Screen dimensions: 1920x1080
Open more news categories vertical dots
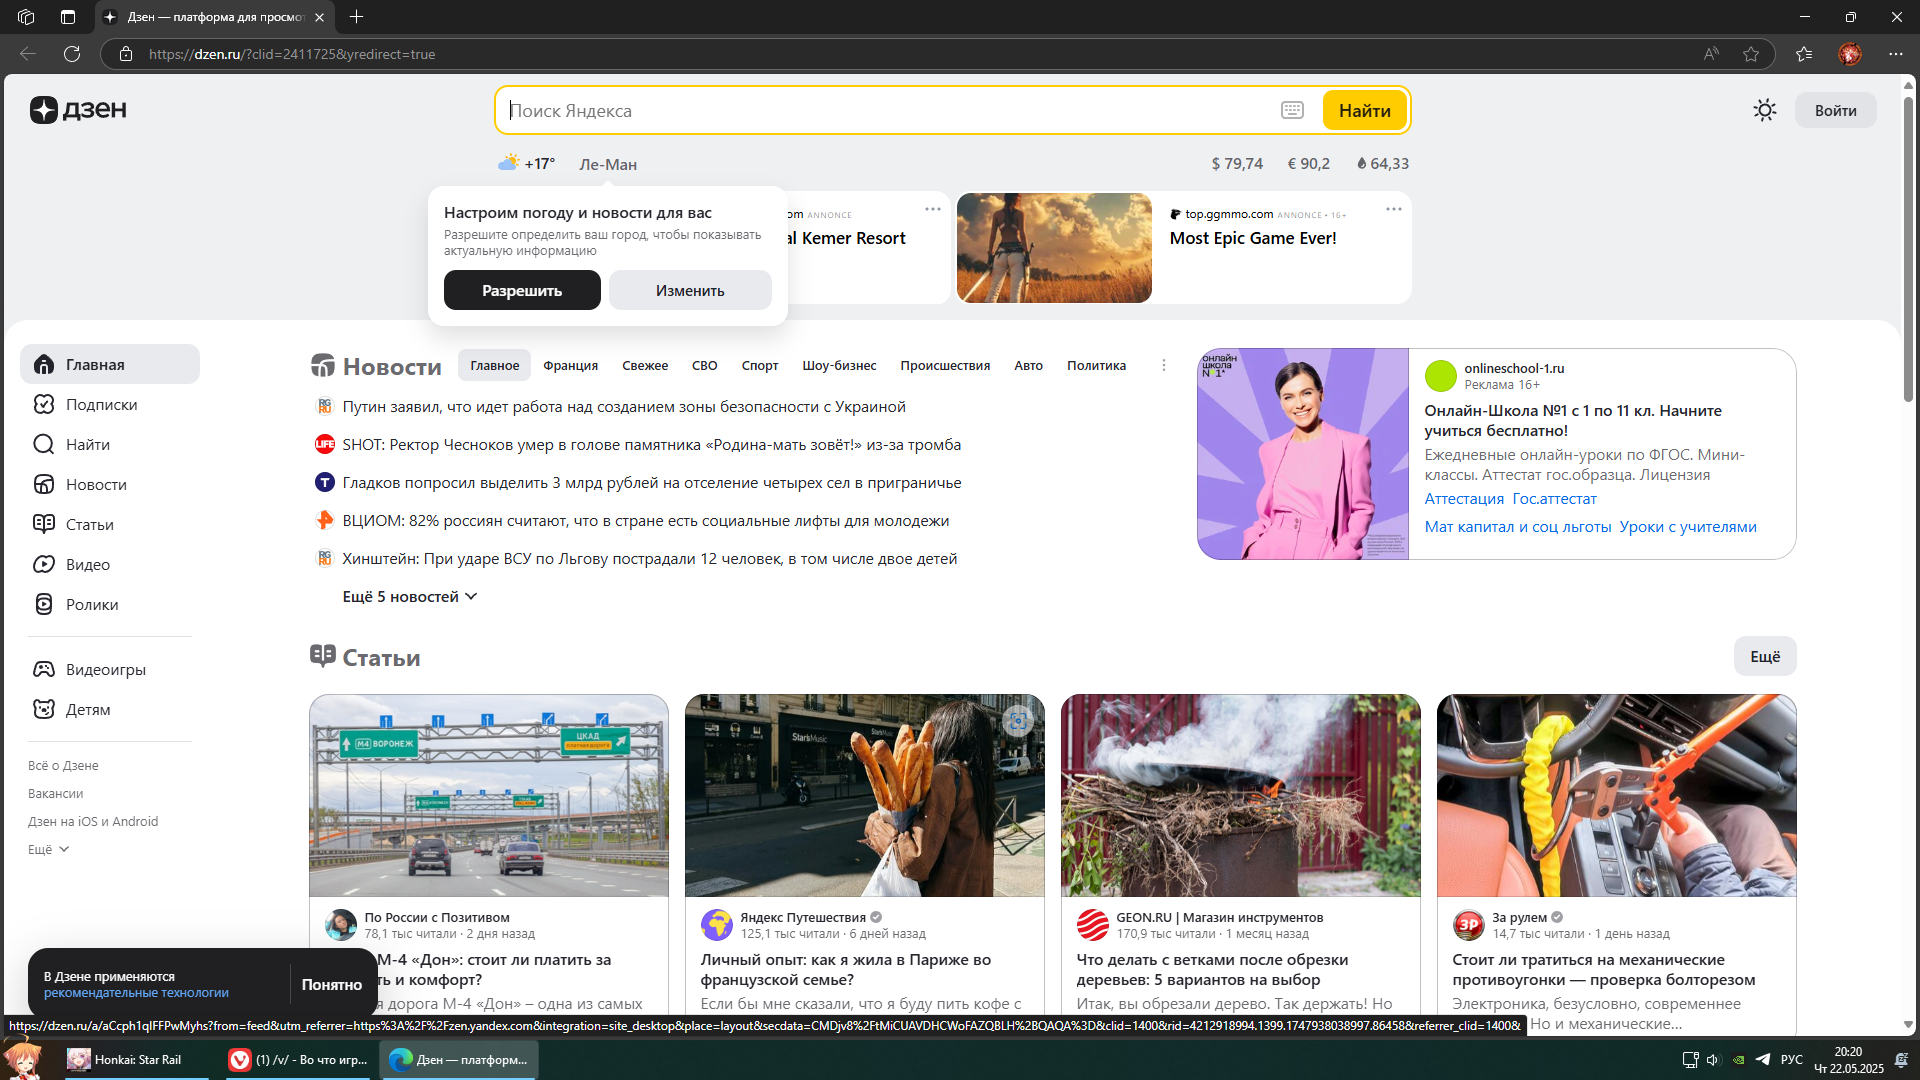[x=1164, y=365]
